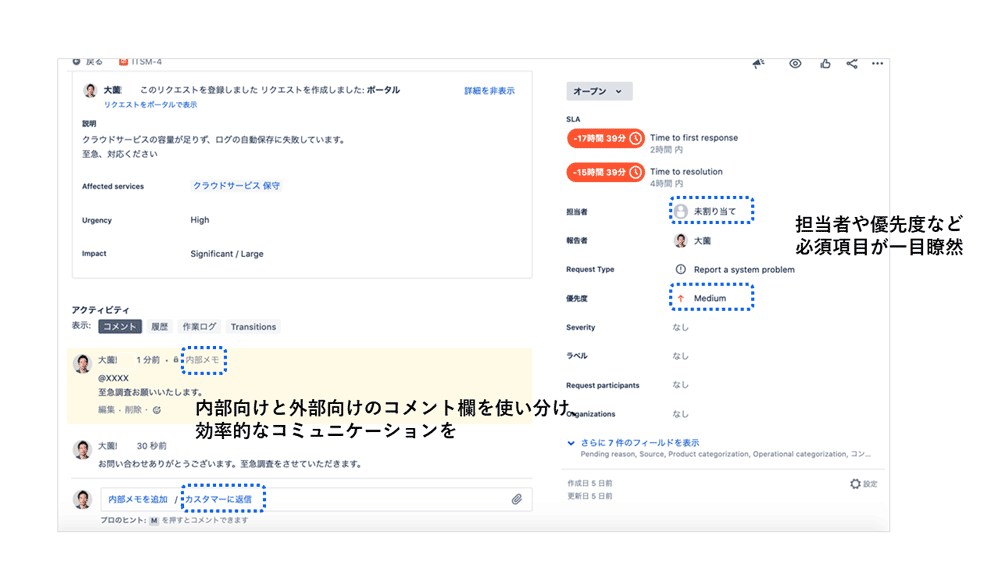Click the thumbs-up vote icon
Viewport: 1000px width, 563px height.
pyautogui.click(x=825, y=63)
